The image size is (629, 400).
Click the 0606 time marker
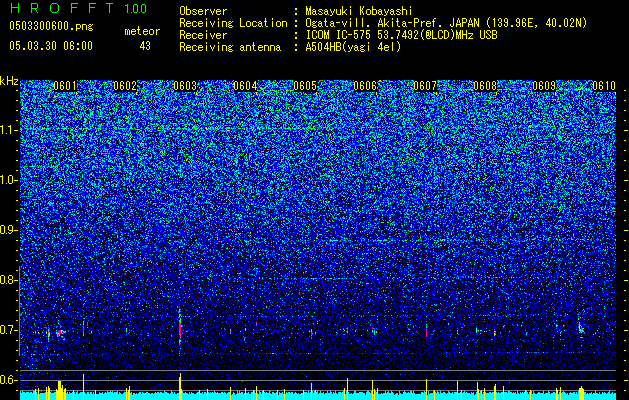(x=365, y=86)
